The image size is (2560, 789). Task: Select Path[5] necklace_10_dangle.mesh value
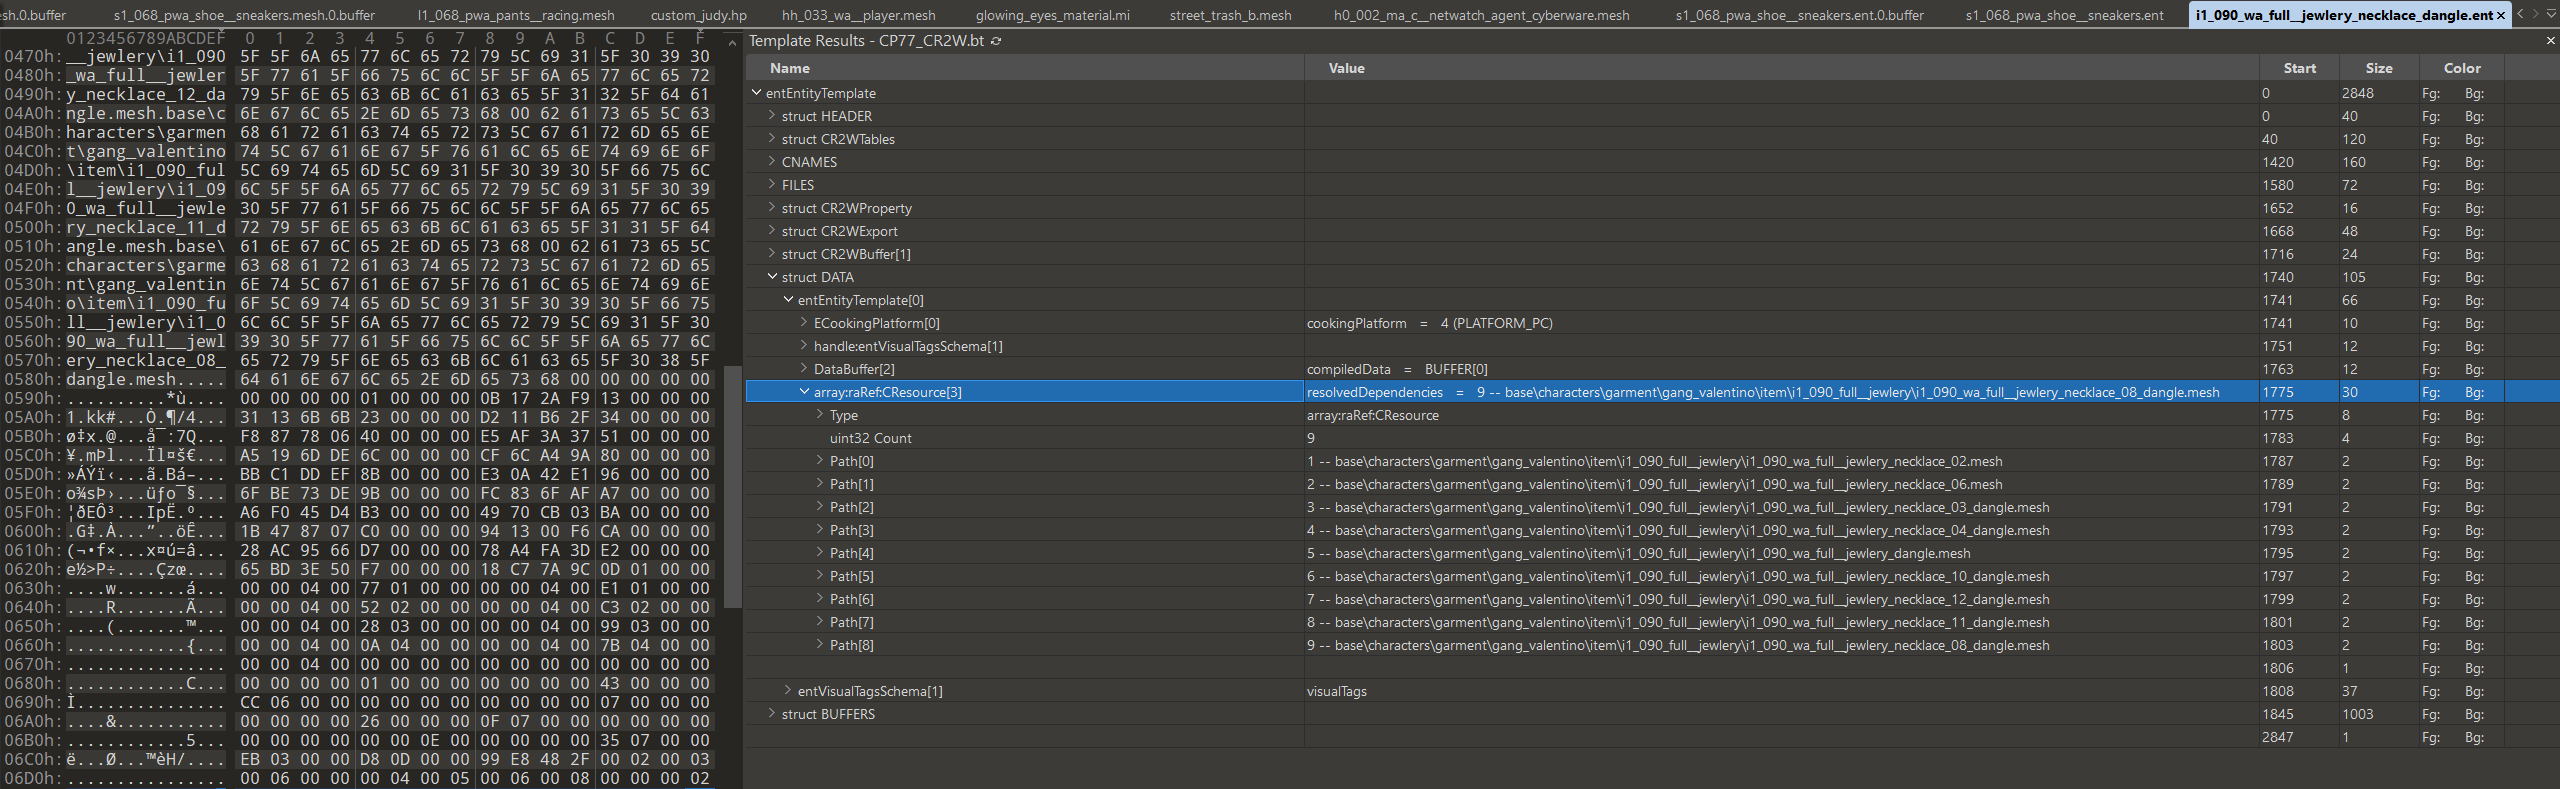pos(1678,576)
